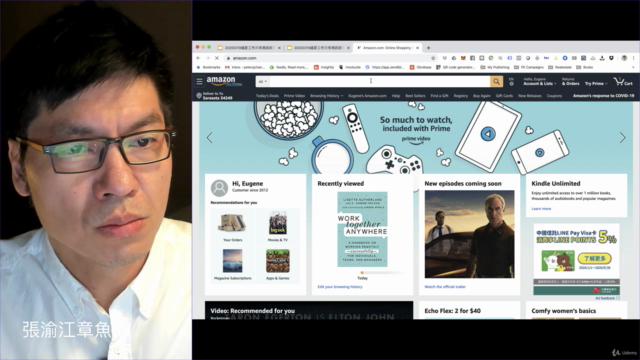Viewport: 640px width, 360px height.
Task: Expand the Try Prime dropdown
Action: (x=596, y=83)
